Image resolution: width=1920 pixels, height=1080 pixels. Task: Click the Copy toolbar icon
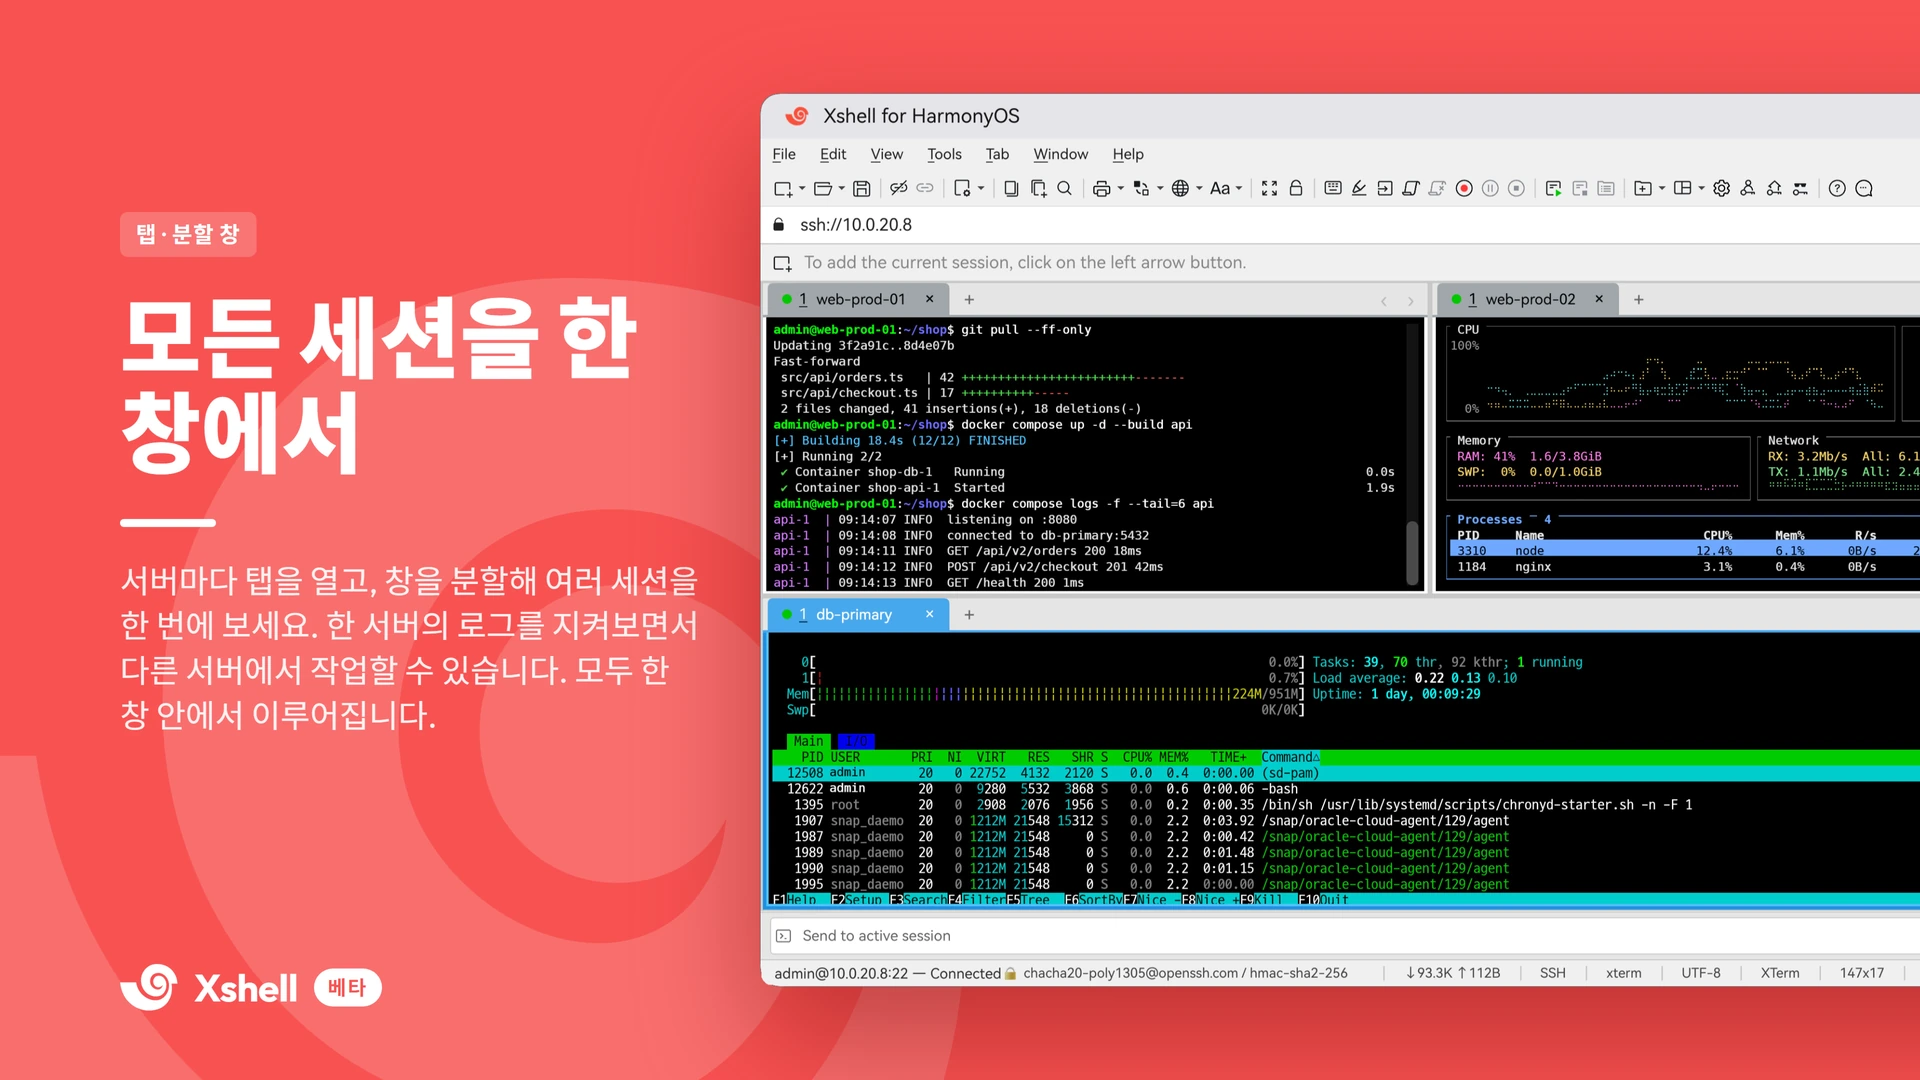[x=1011, y=188]
